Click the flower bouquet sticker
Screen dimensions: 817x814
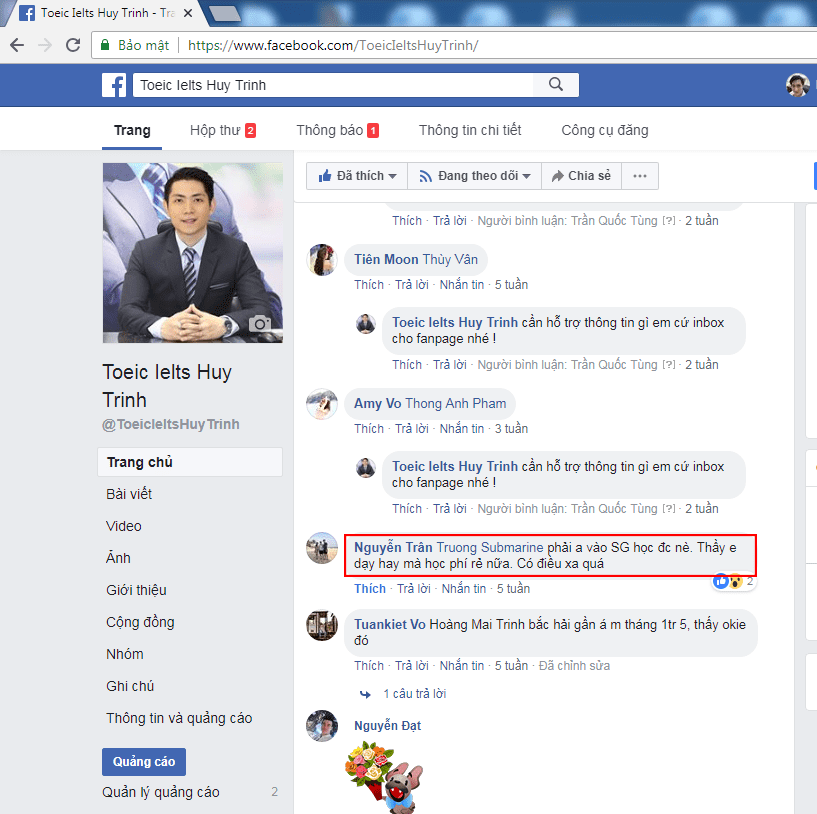384,777
